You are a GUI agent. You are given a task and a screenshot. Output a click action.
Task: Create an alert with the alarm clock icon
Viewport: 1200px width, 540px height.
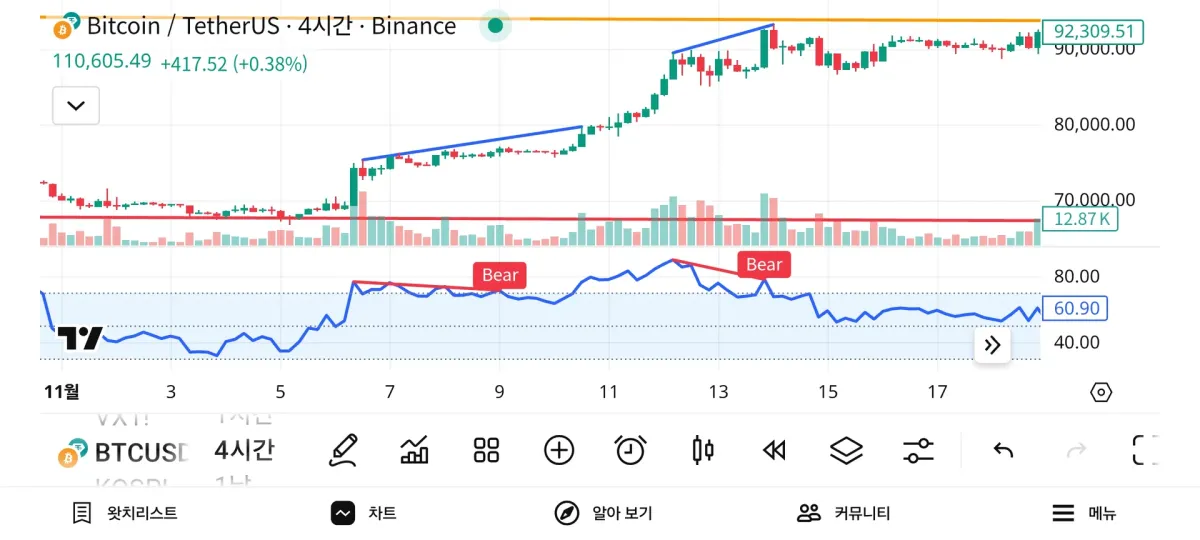coord(630,450)
